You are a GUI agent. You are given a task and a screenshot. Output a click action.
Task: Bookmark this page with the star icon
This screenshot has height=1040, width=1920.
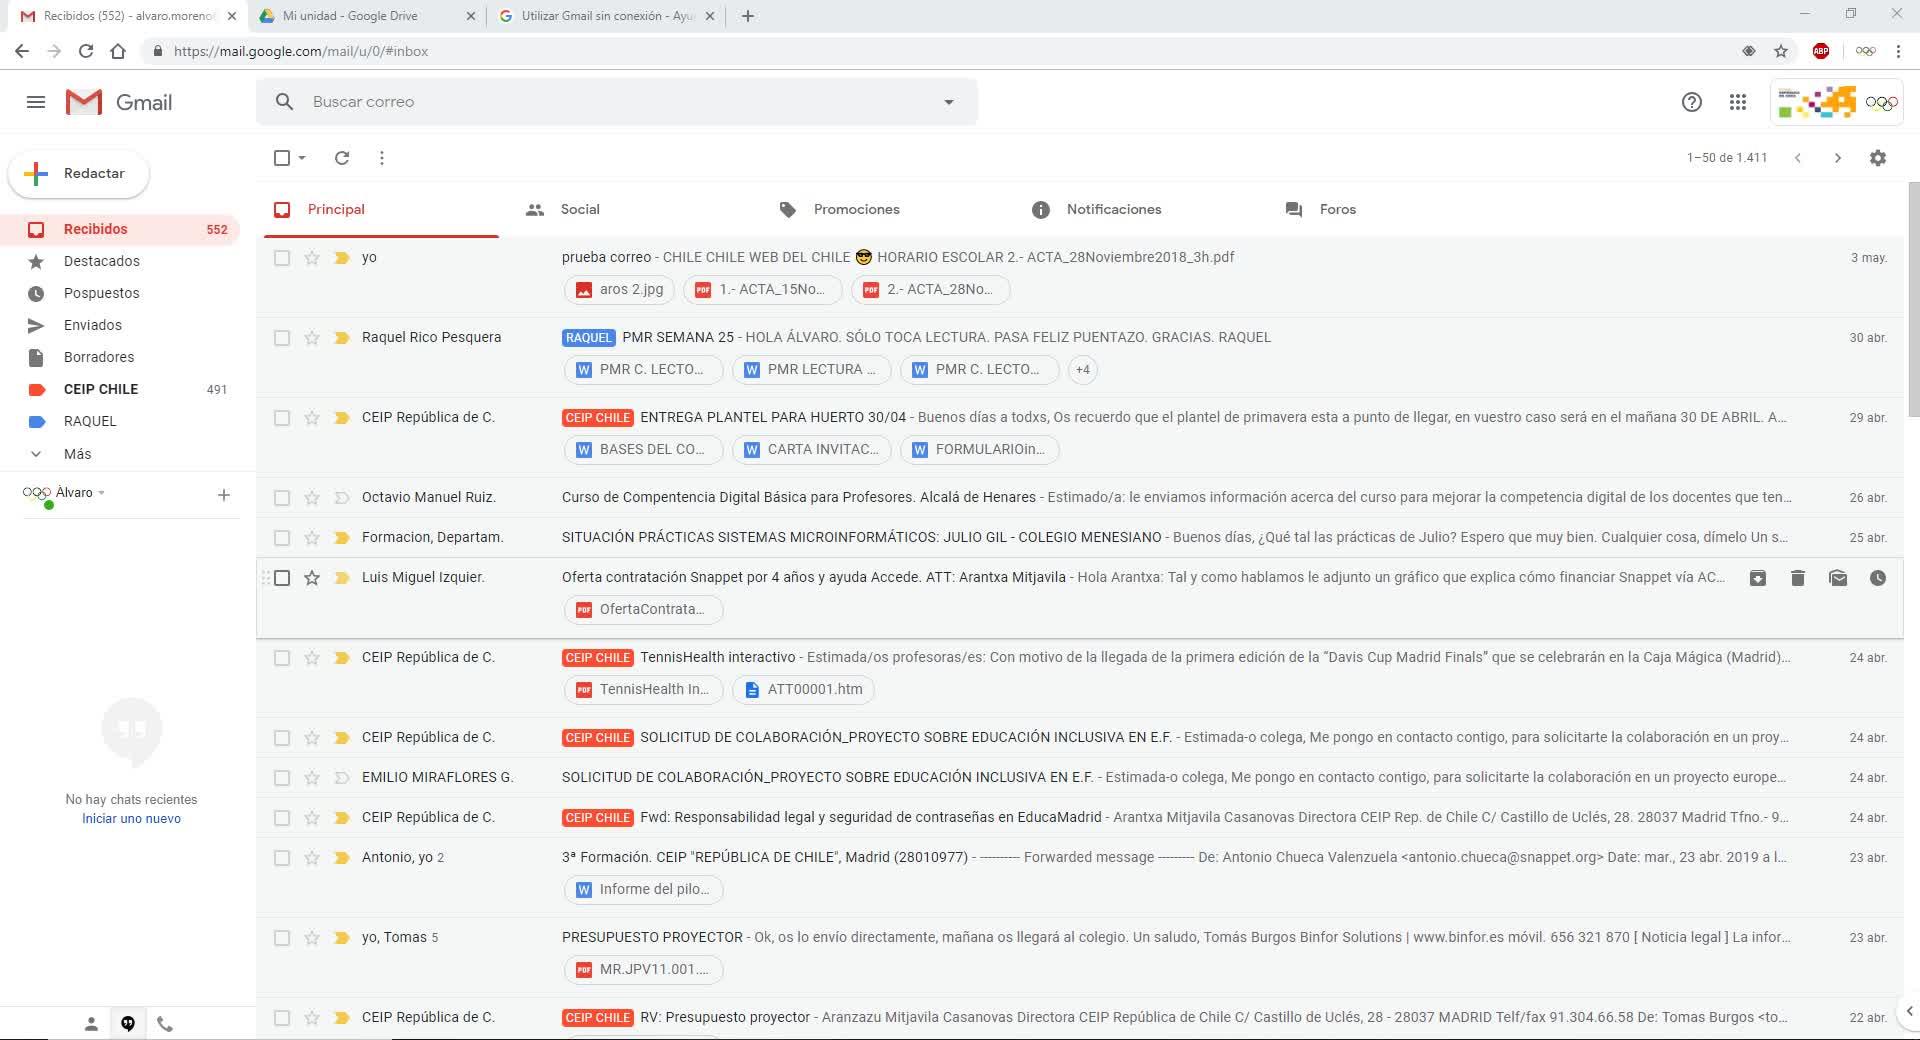point(1781,51)
